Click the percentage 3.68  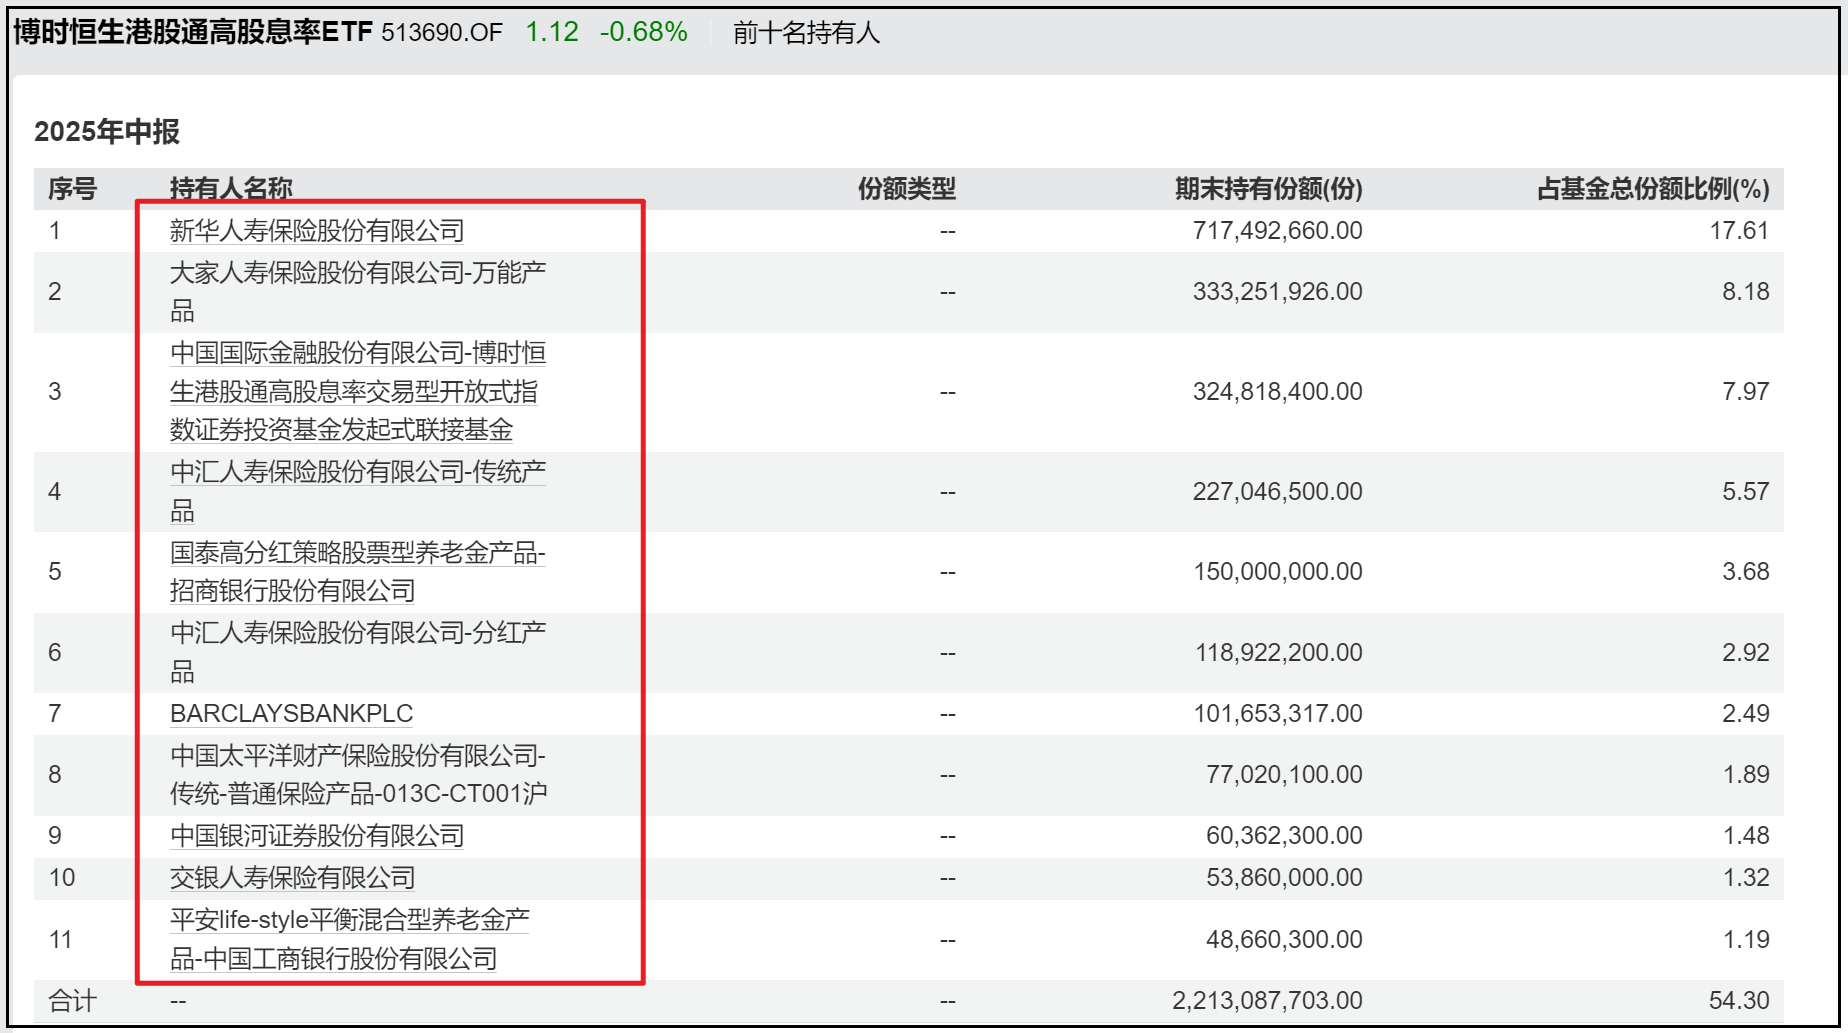[1745, 571]
